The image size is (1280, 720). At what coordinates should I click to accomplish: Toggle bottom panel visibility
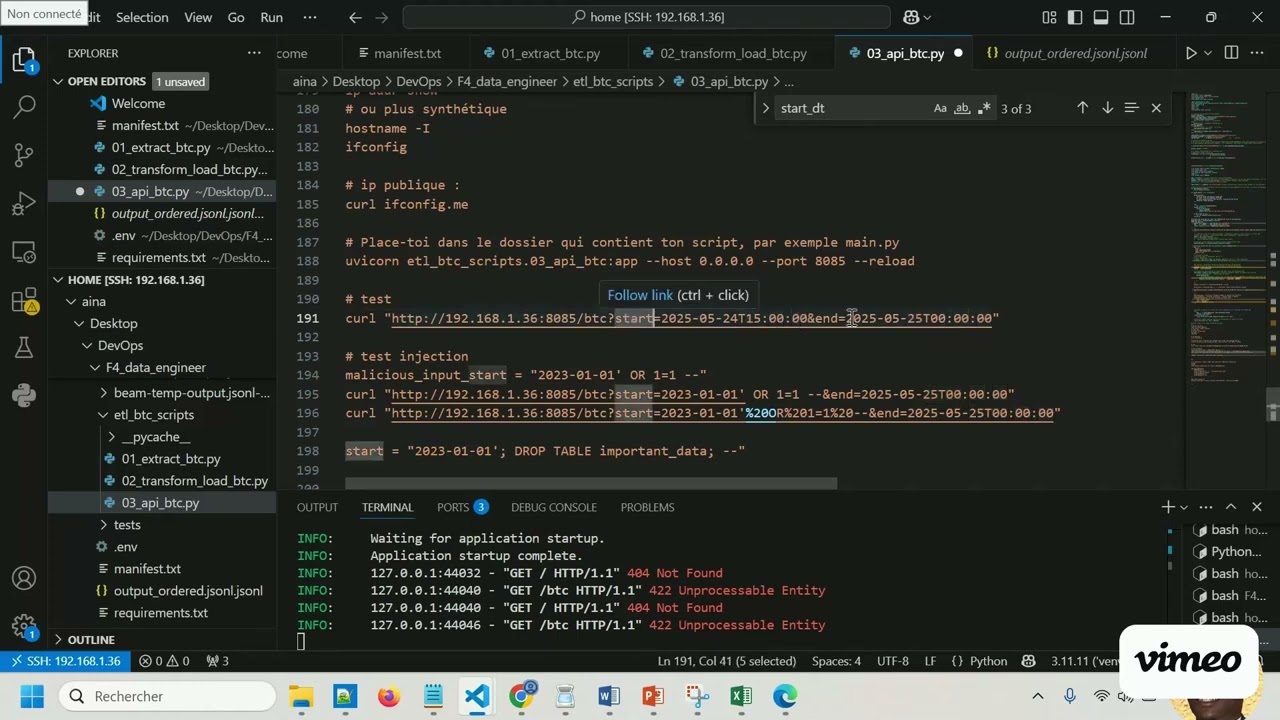click(1101, 17)
